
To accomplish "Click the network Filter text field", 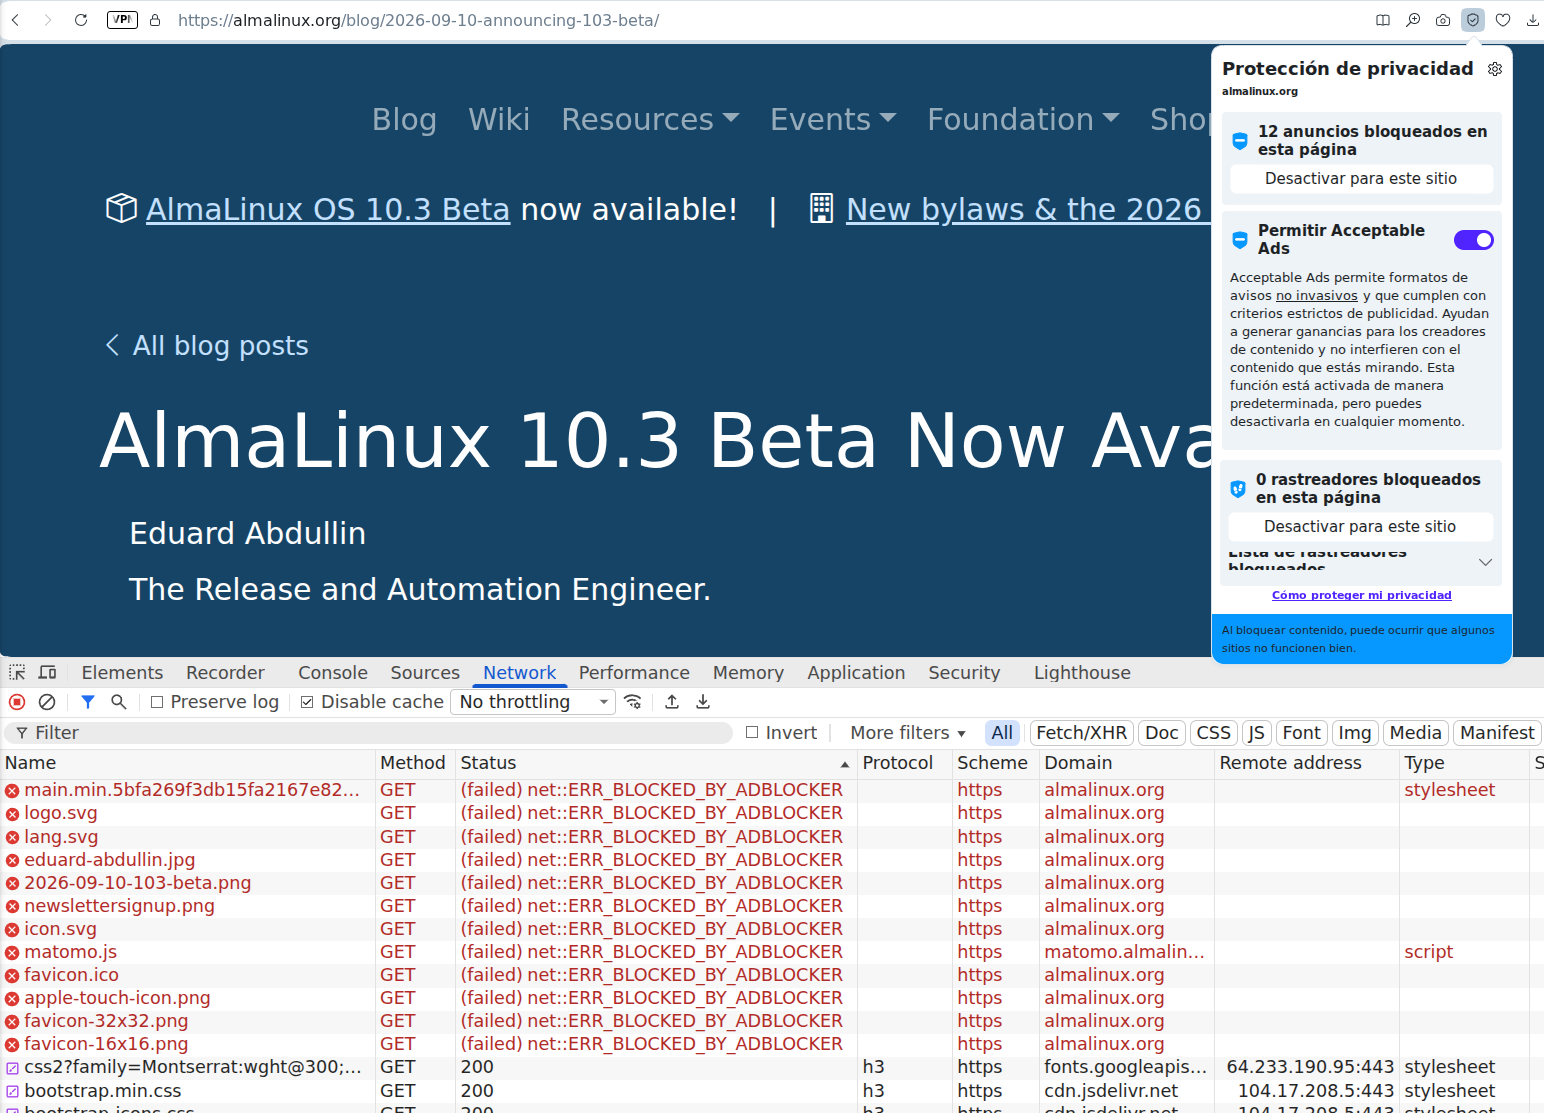I will tap(370, 733).
